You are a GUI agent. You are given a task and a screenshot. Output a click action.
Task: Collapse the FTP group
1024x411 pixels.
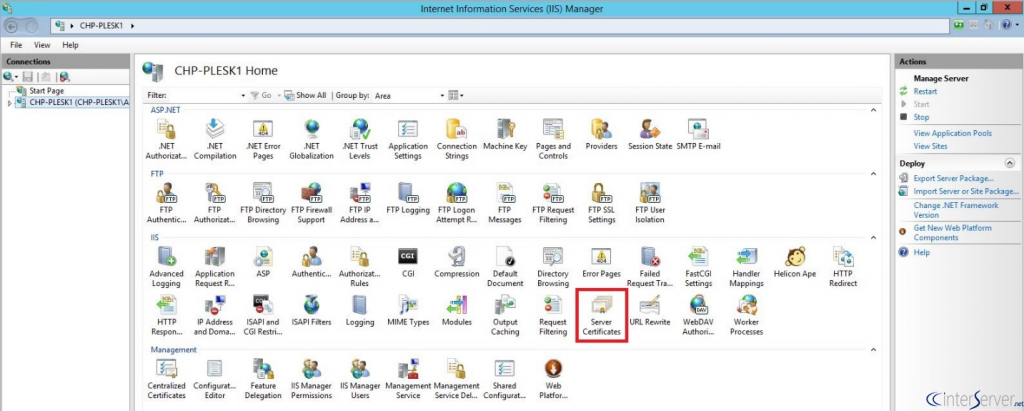[873, 174]
